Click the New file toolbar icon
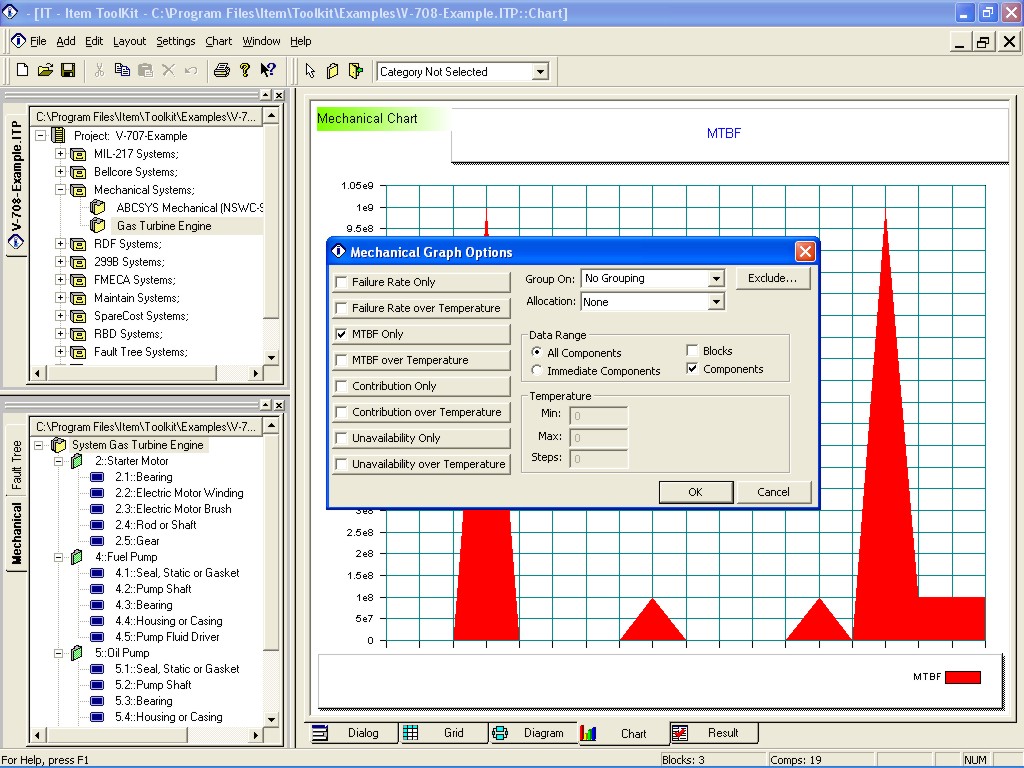The height and width of the screenshot is (768, 1024). tap(22, 70)
